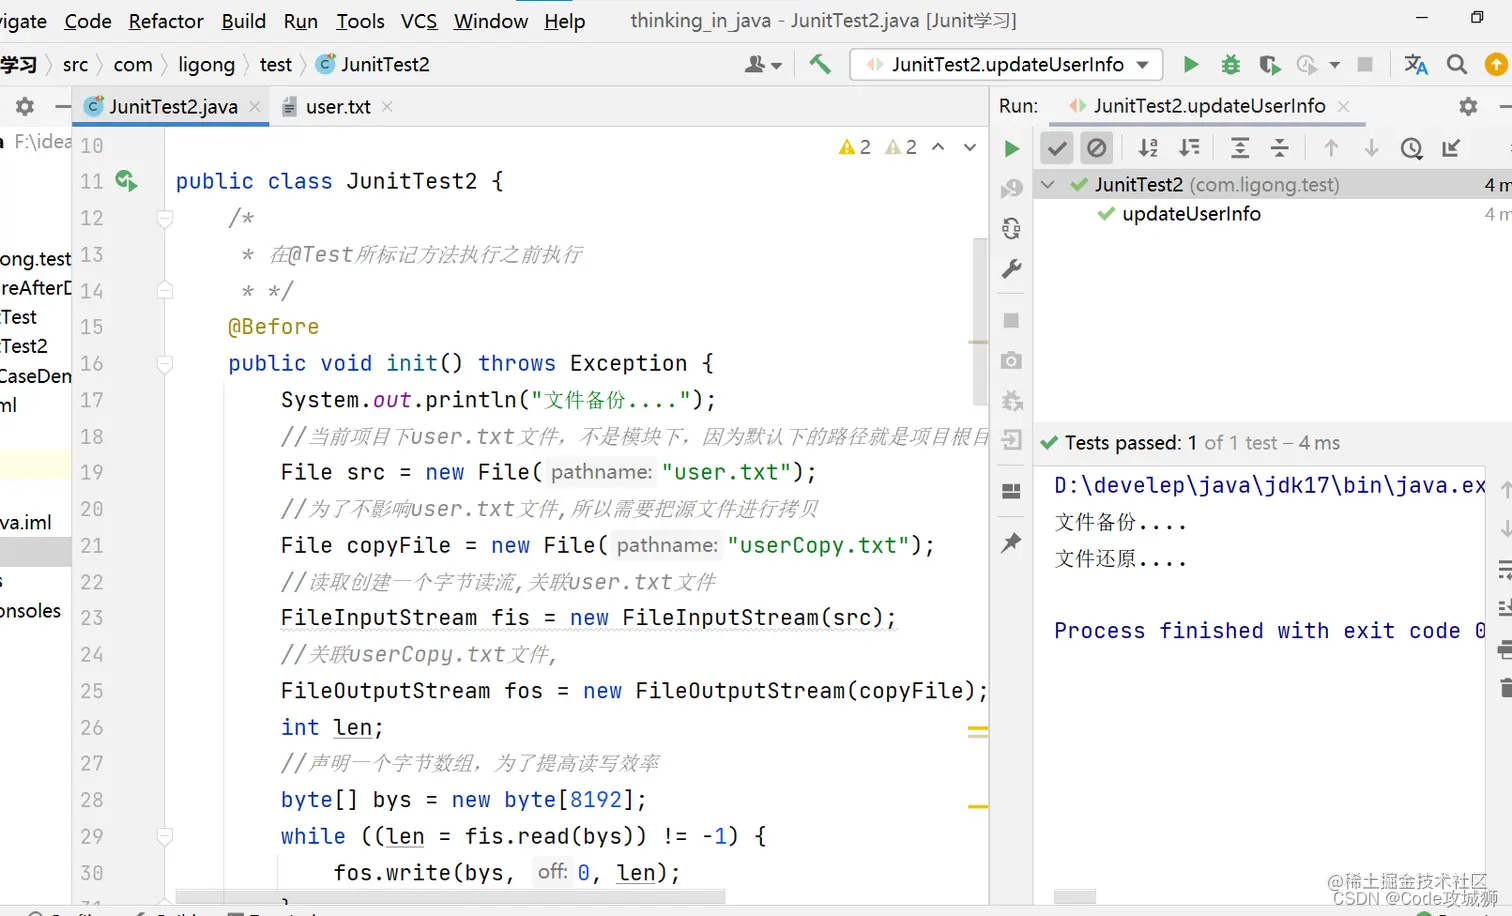
Task: Go to next failed test down arrow
Action: (x=1371, y=148)
